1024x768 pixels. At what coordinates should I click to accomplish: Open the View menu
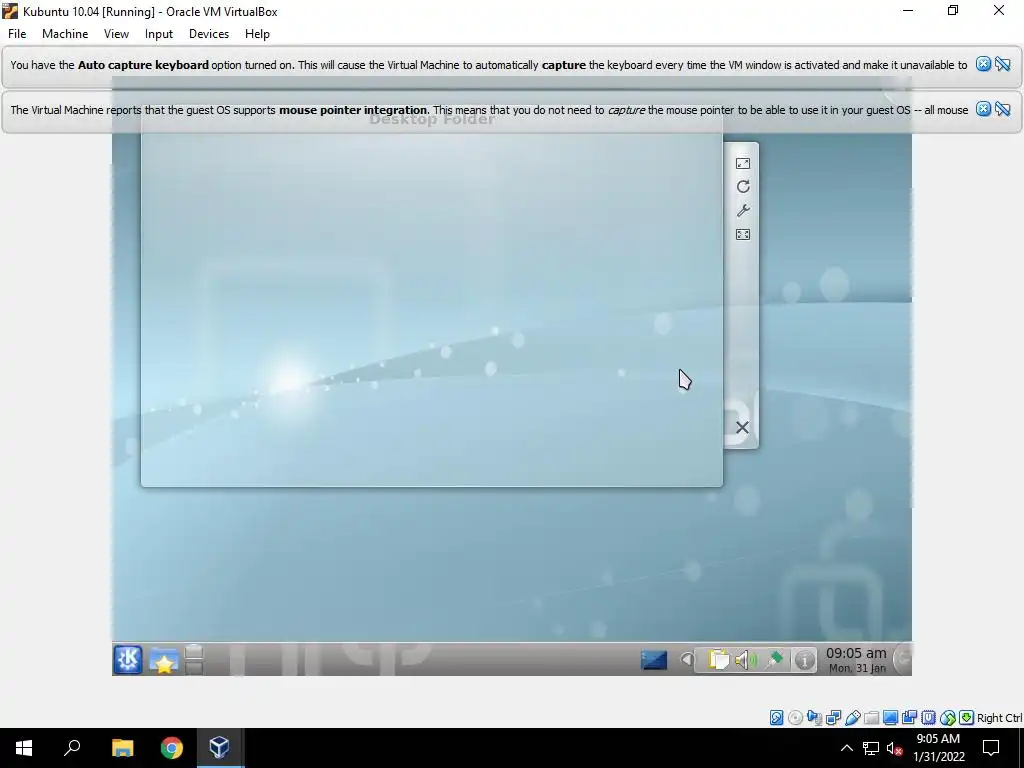click(116, 34)
